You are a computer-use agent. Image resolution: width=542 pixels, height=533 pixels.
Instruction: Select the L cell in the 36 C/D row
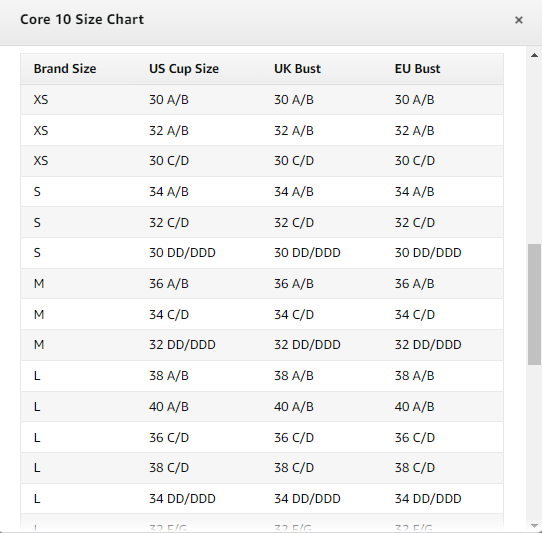click(x=37, y=438)
